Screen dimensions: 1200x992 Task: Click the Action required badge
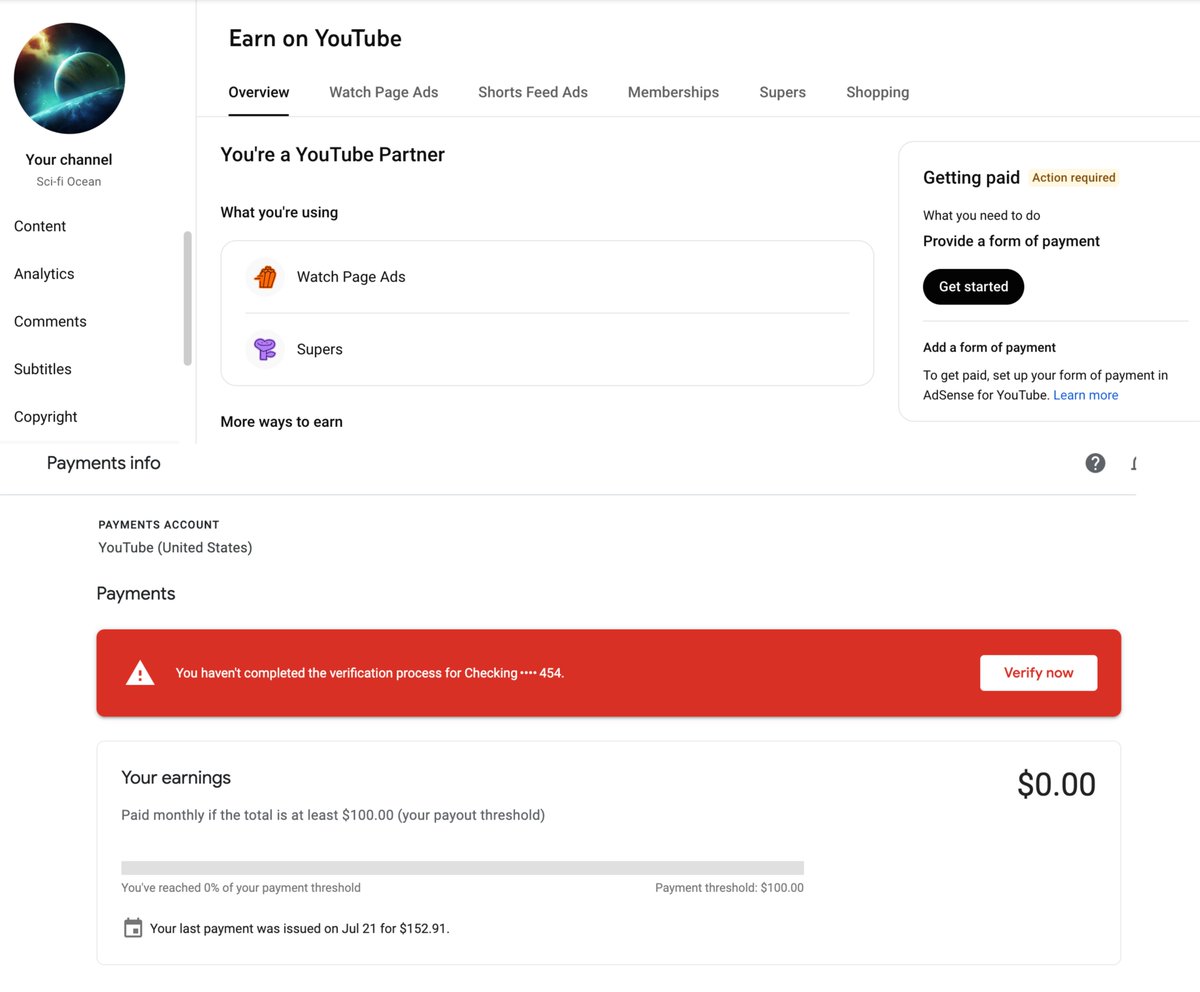(x=1074, y=178)
